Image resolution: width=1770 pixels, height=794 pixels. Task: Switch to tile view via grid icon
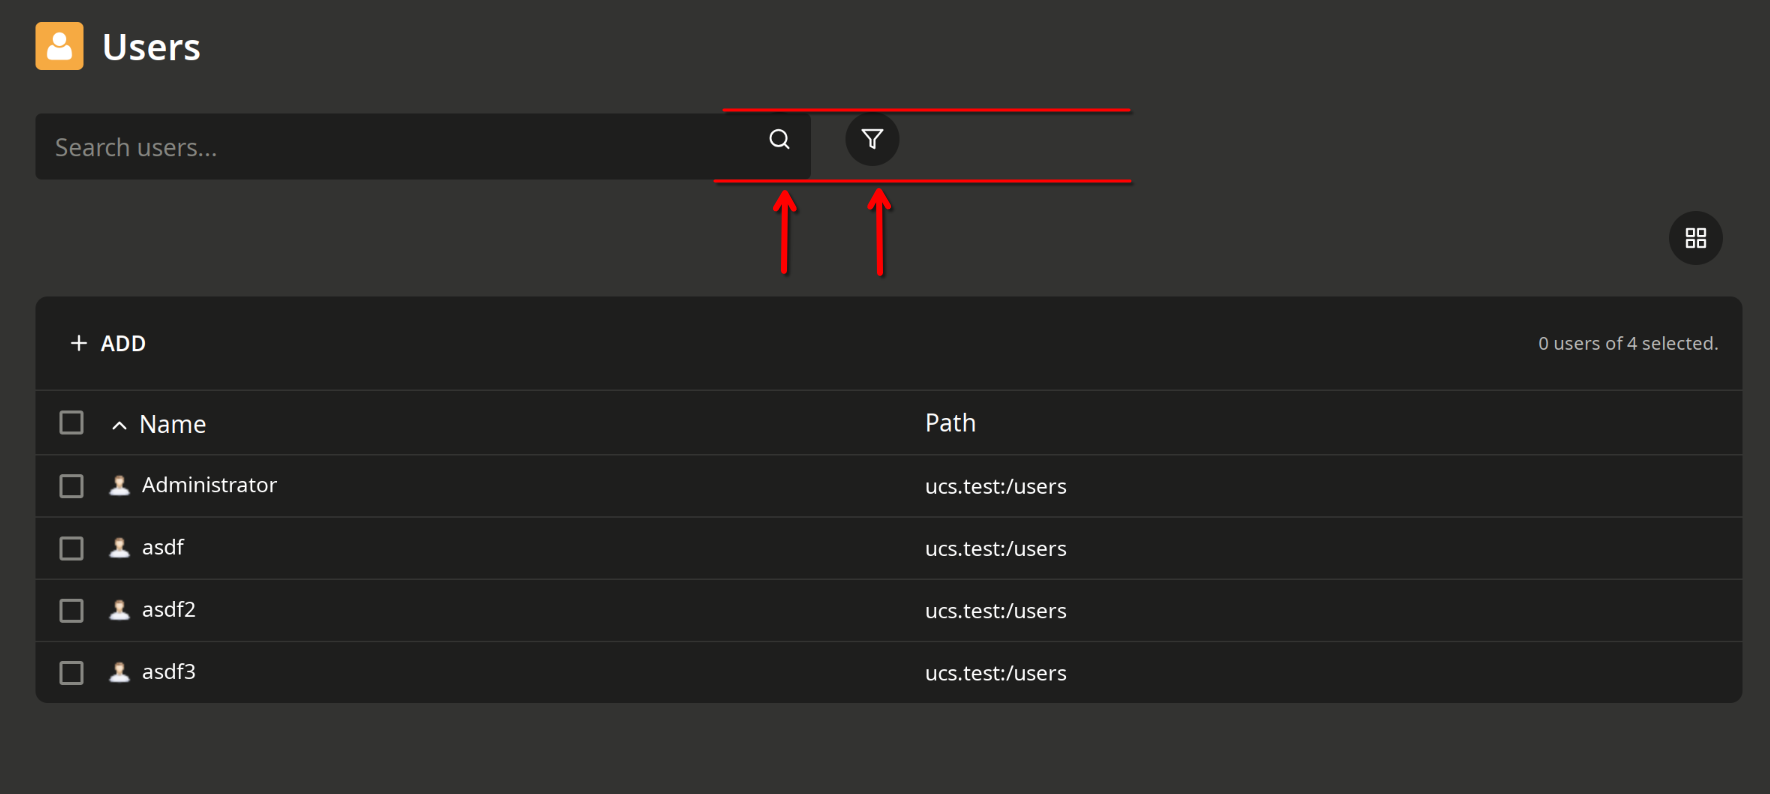[x=1695, y=238]
